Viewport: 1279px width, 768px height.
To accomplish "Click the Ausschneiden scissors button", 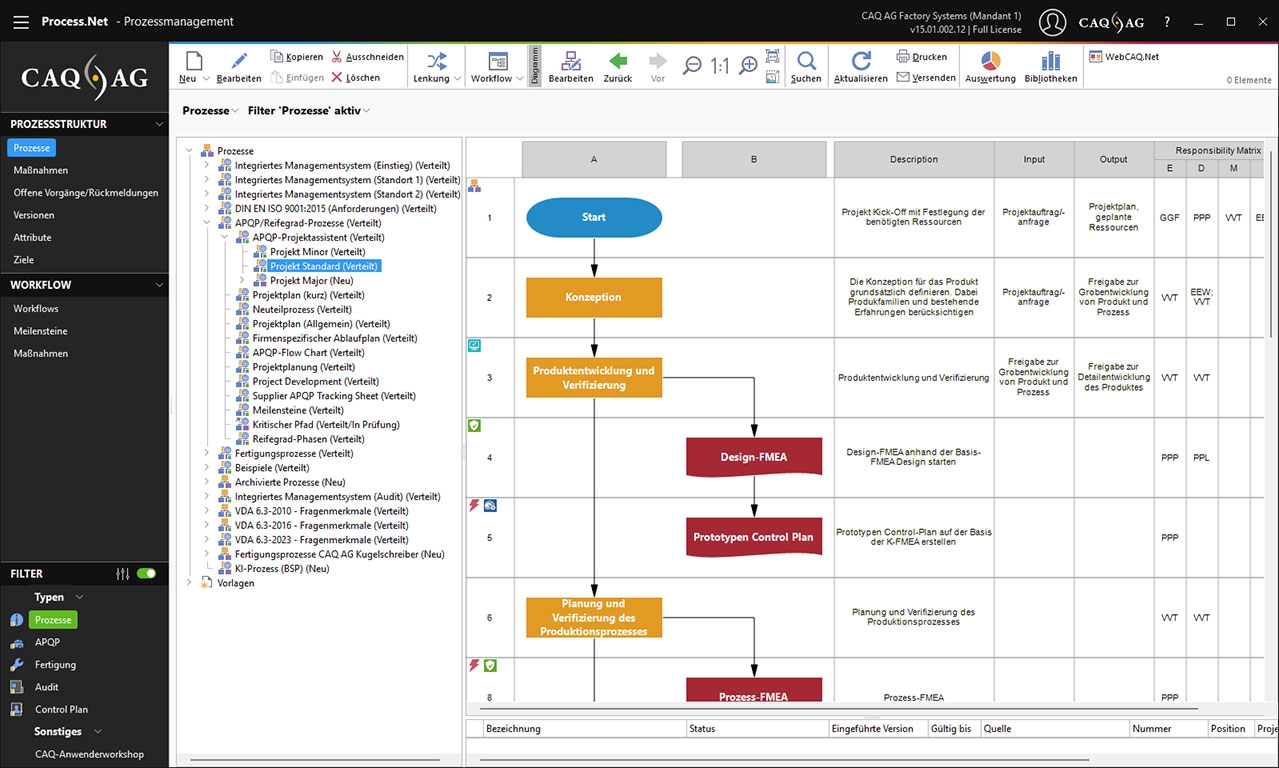I will click(367, 57).
